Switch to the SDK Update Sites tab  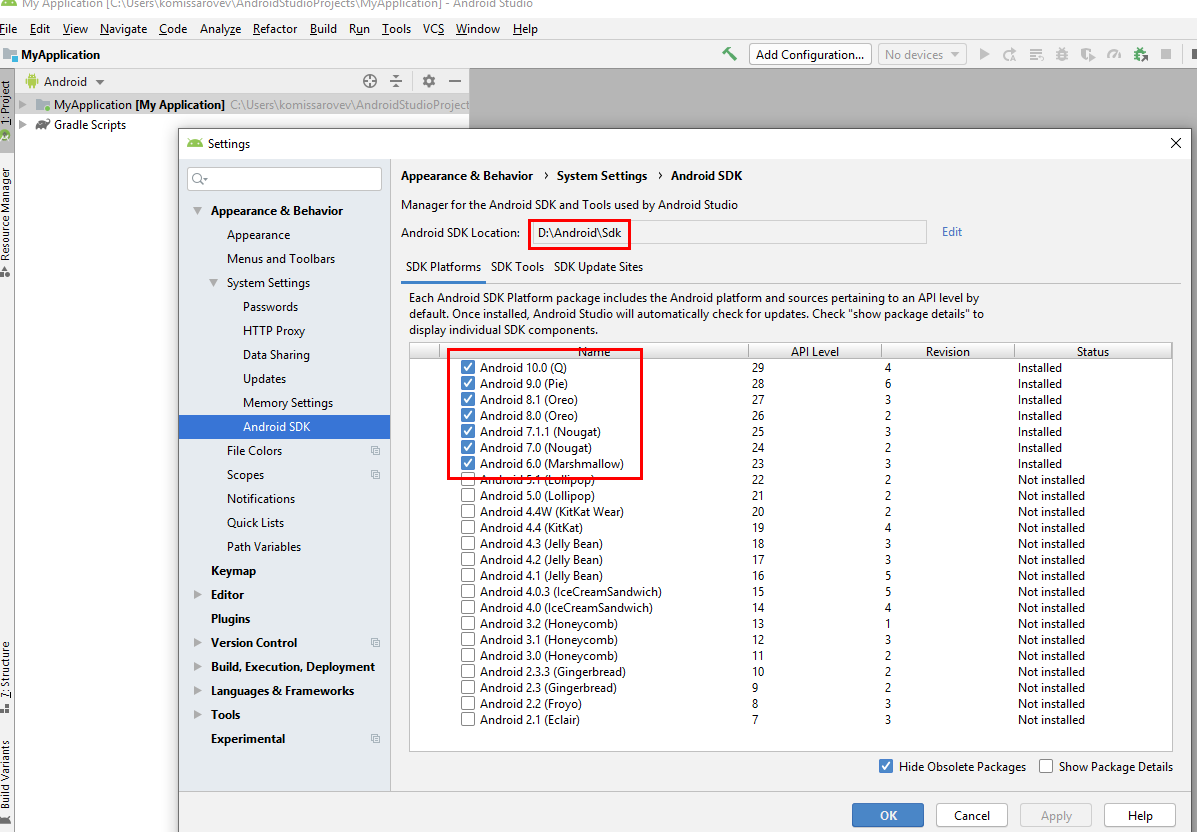click(x=598, y=266)
